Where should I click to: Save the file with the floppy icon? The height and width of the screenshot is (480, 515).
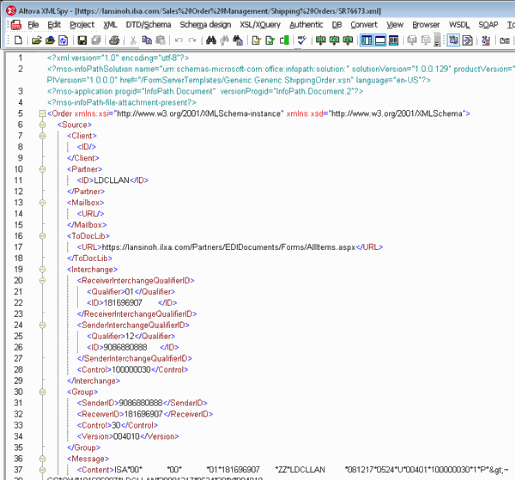pos(82,40)
